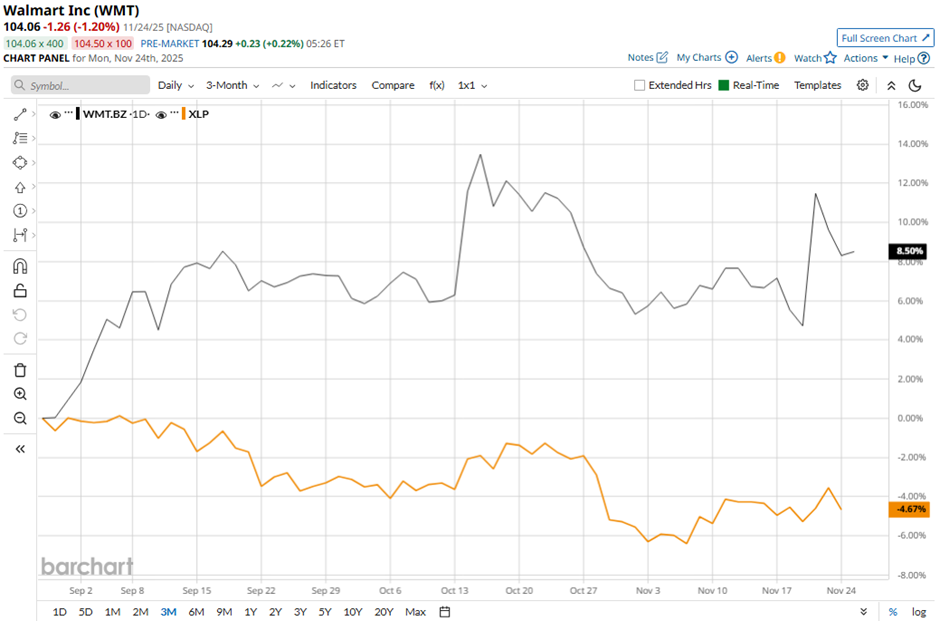Image resolution: width=940 pixels, height=621 pixels.
Task: Select the 1Y range tab
Action: (251, 612)
